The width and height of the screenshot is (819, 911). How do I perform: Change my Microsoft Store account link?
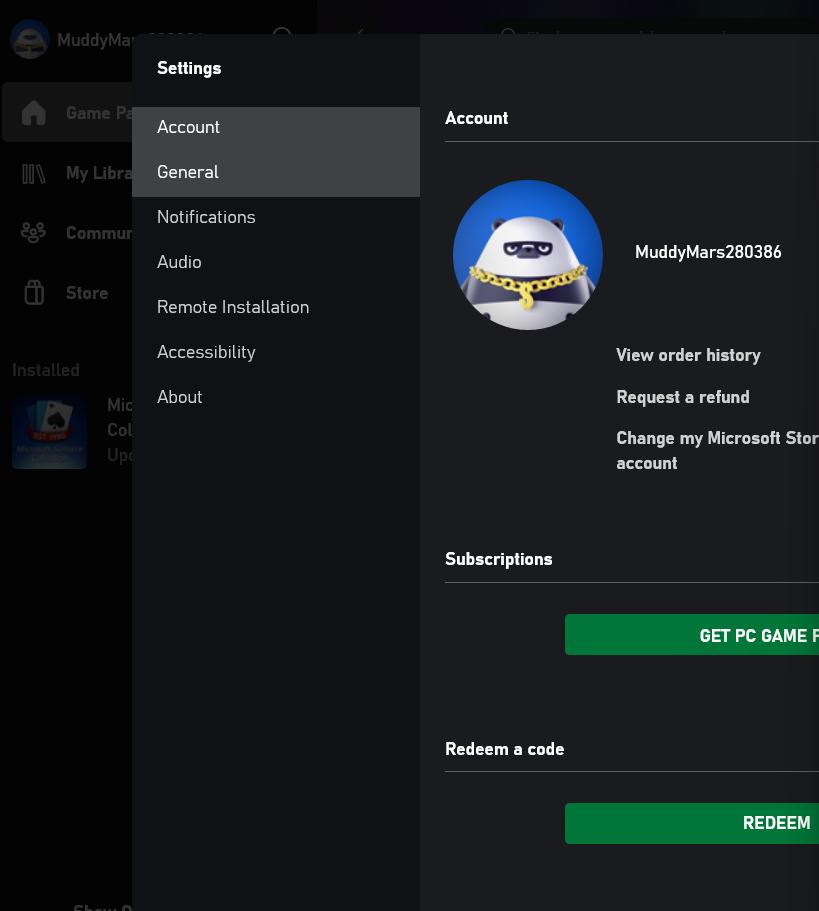coord(717,450)
